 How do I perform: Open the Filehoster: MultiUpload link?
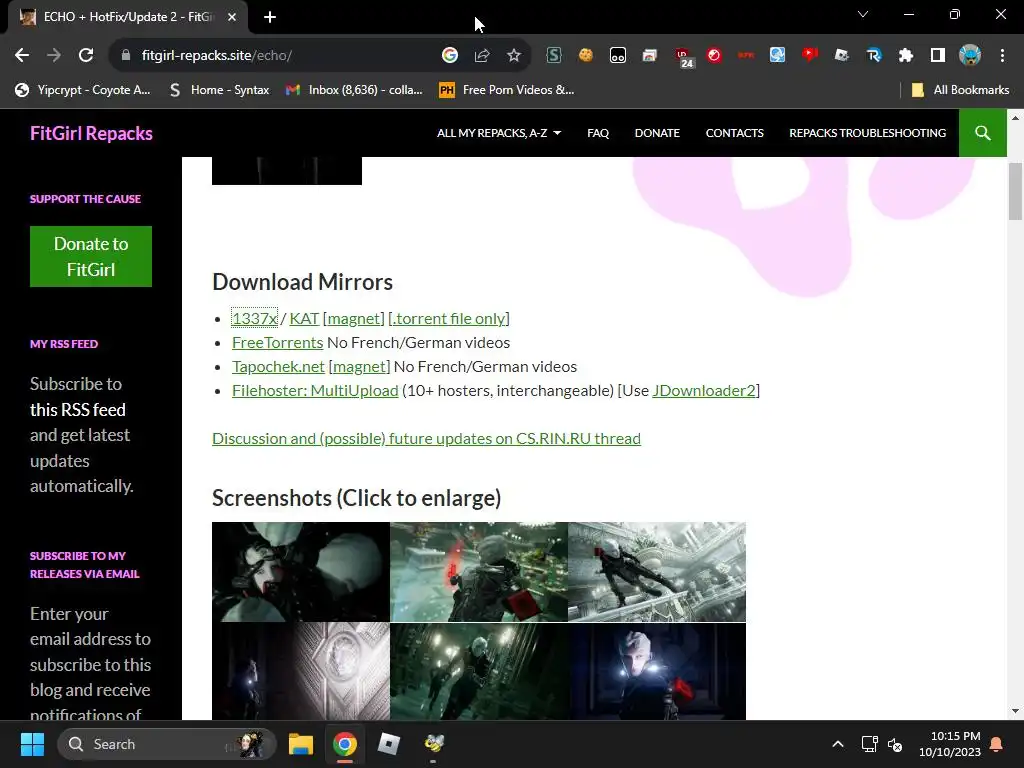(315, 391)
